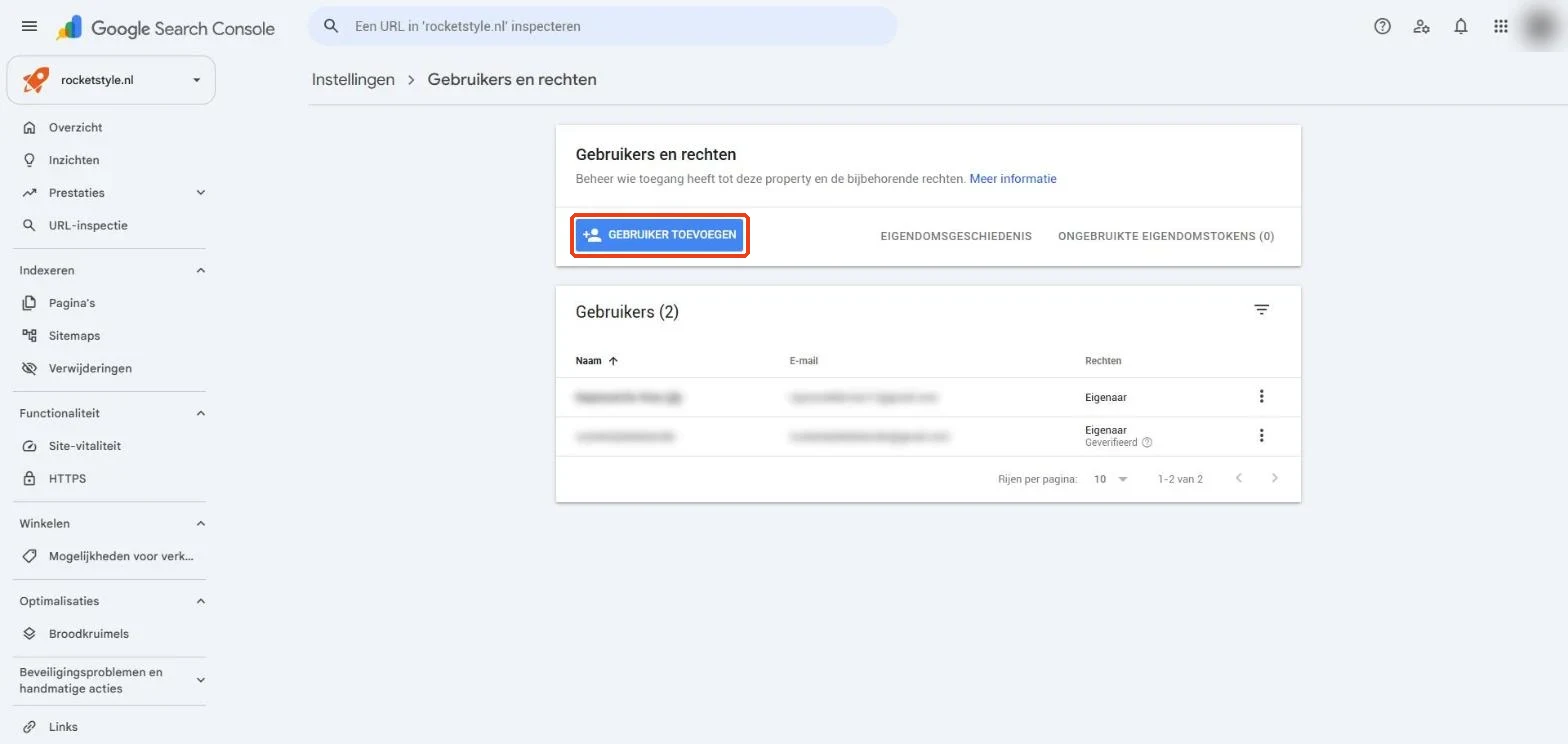Click the Google Search Console logo
Viewport: 1568px width, 744px height.
(166, 28)
